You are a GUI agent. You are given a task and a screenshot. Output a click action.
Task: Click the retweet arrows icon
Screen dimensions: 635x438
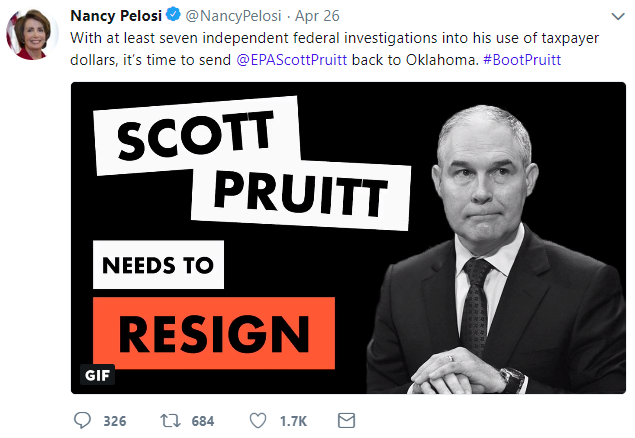170,420
